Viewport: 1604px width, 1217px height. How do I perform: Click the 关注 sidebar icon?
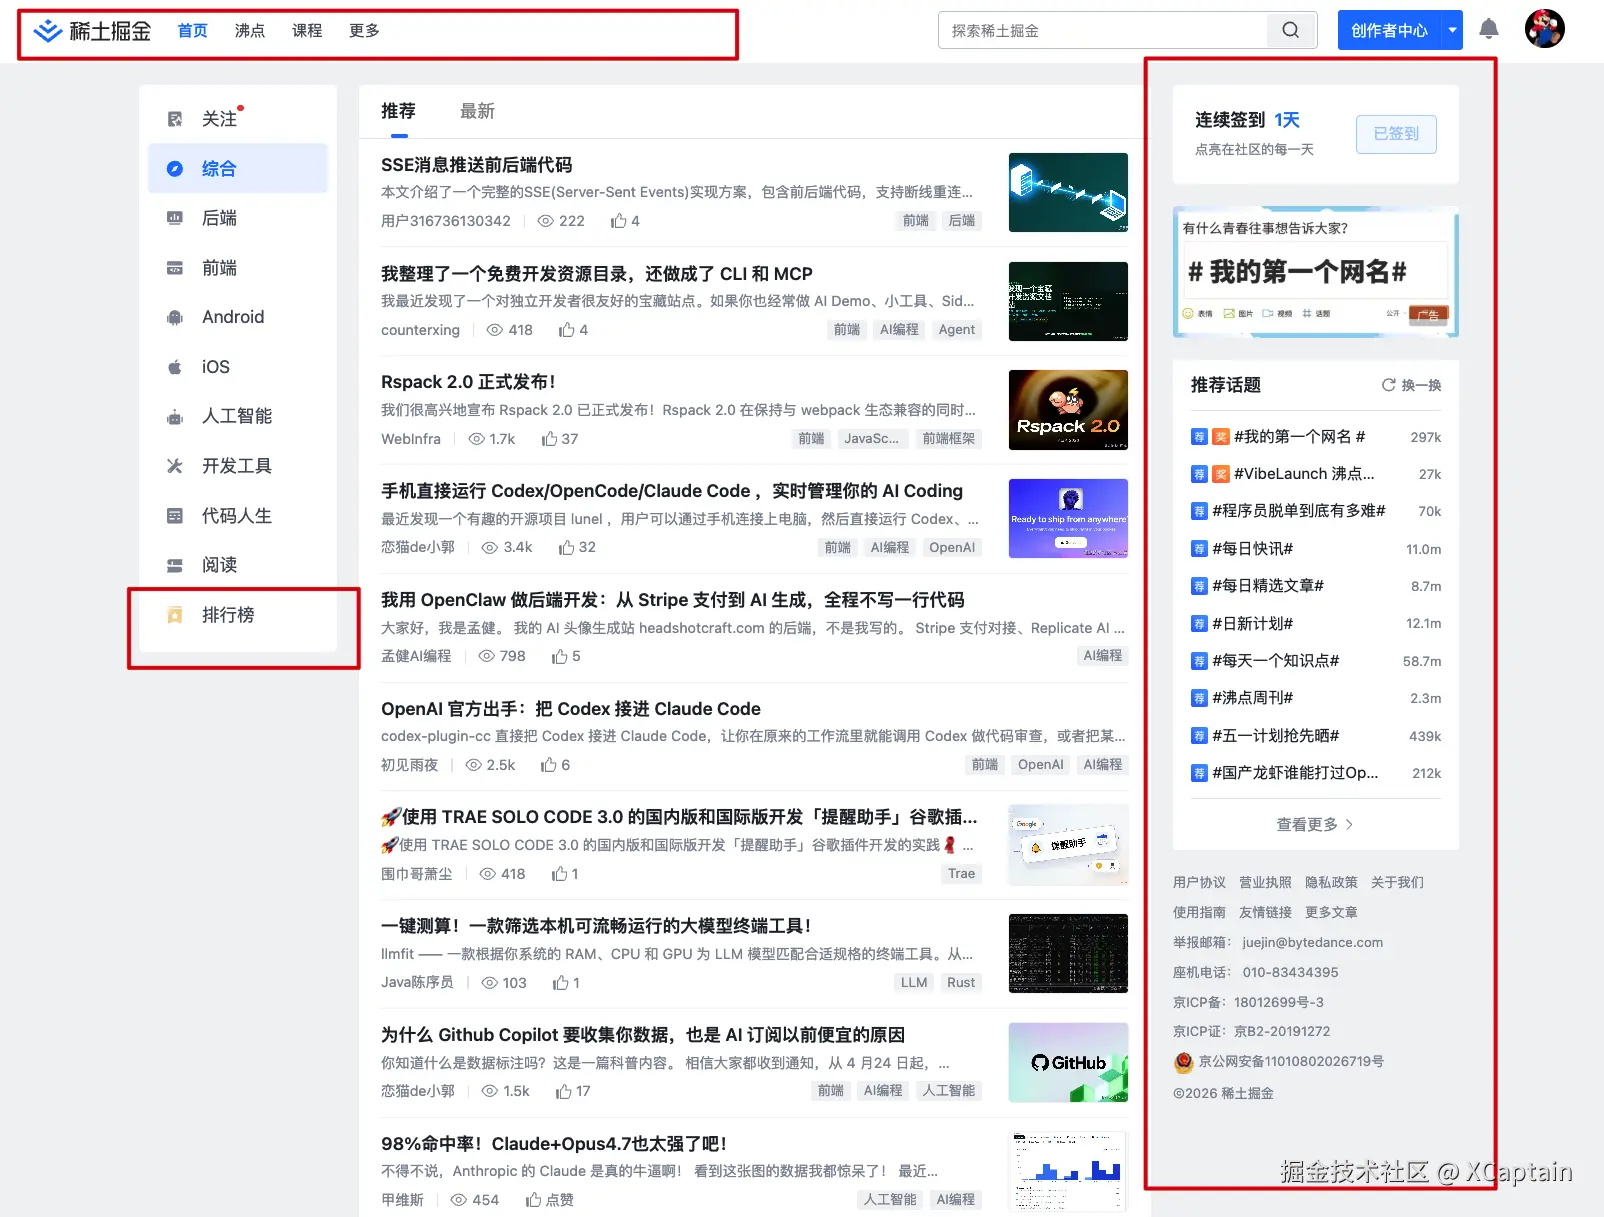tap(175, 119)
